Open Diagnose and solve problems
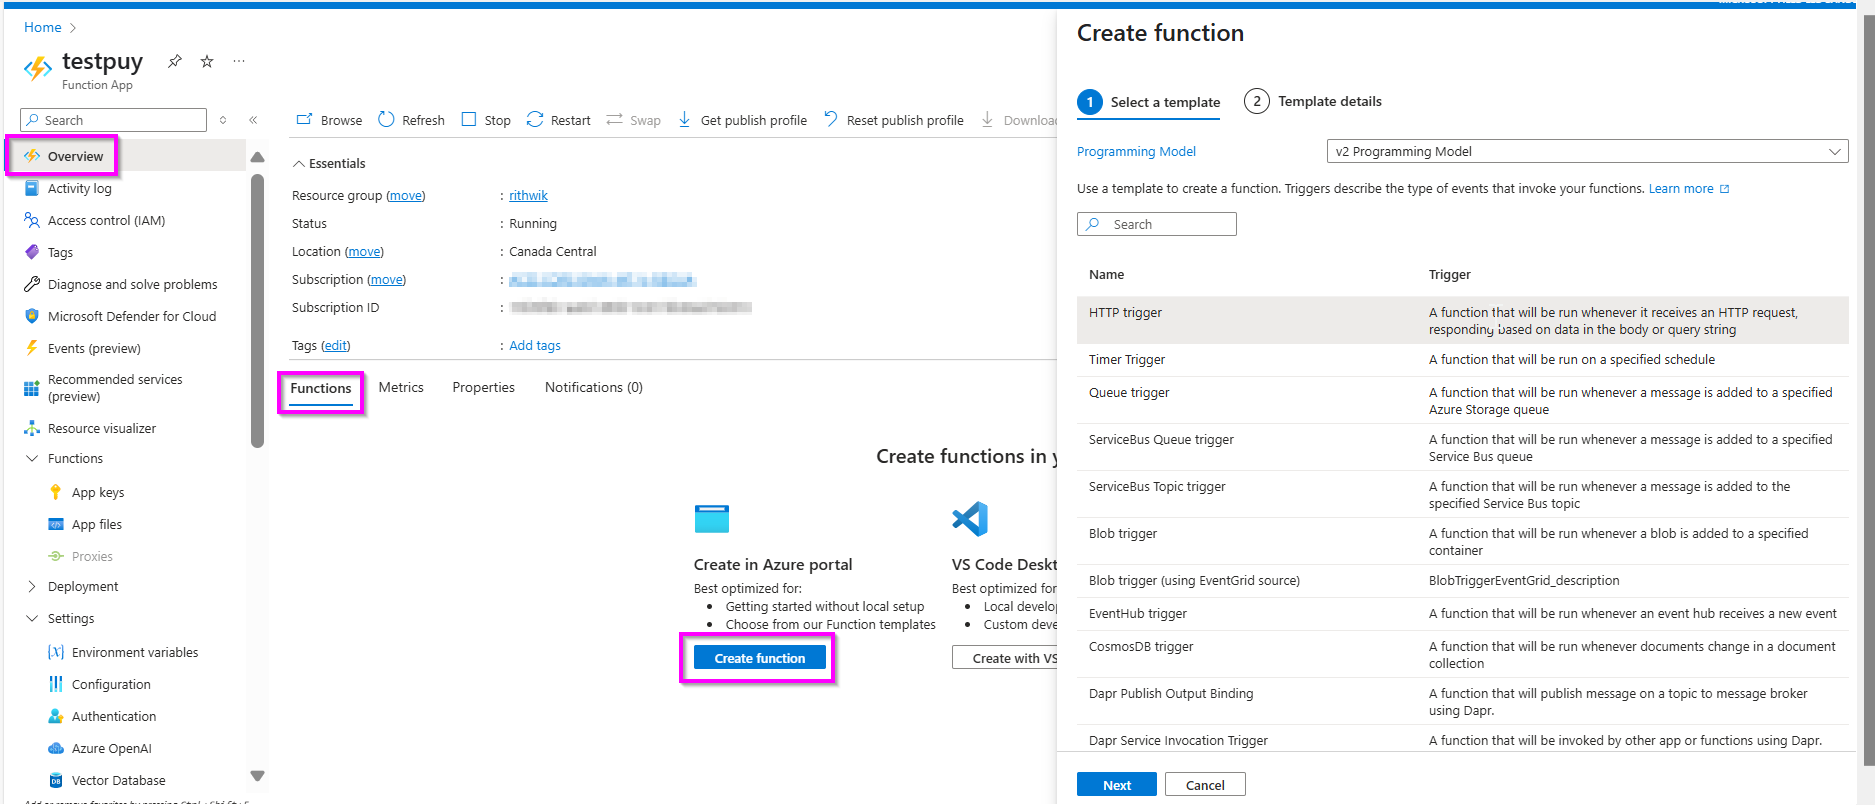The height and width of the screenshot is (805, 1875). [132, 284]
